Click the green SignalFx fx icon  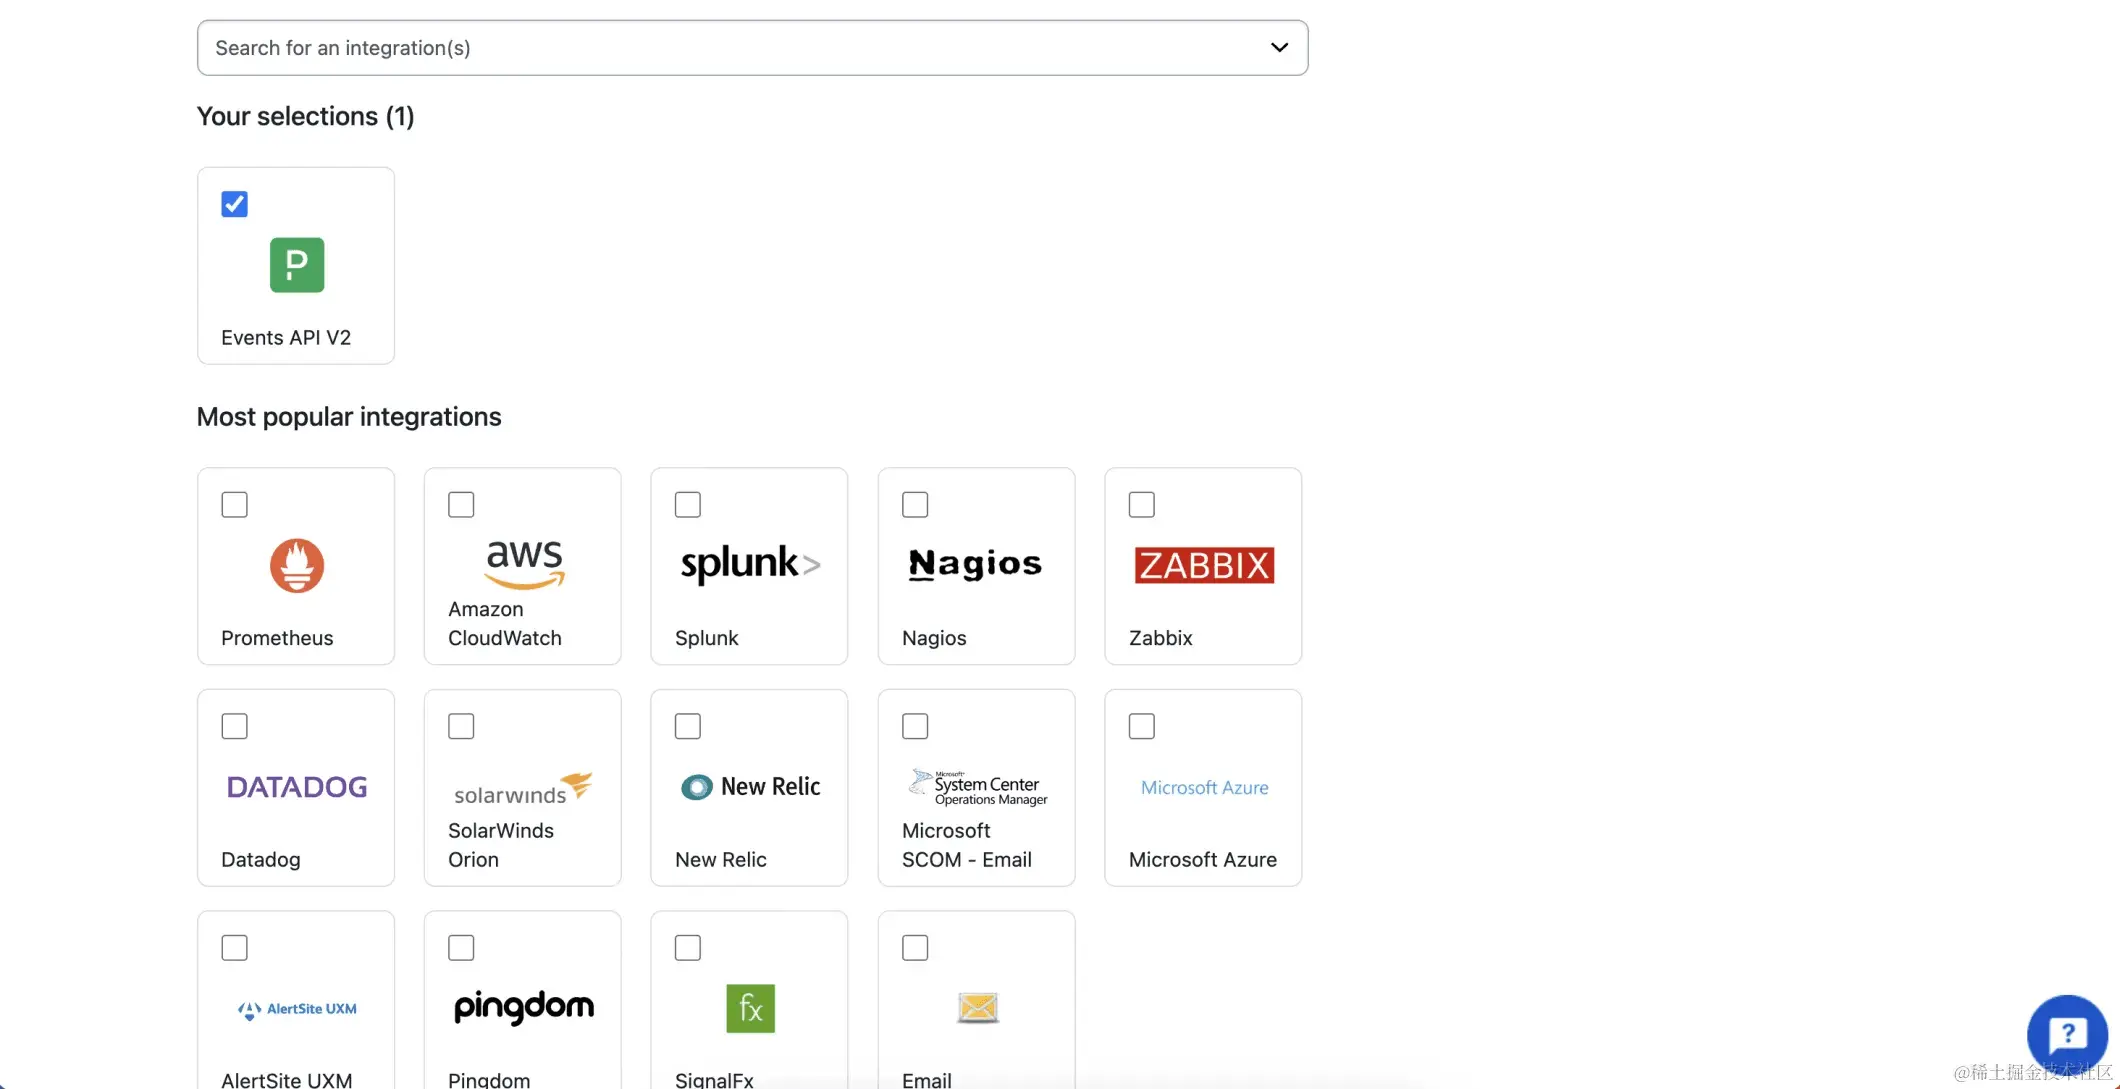[750, 1008]
